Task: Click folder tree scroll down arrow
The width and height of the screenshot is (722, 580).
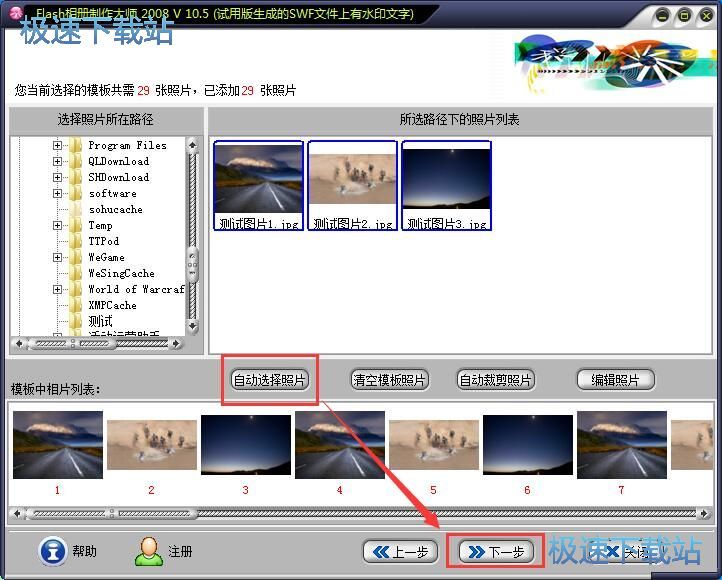Action: (192, 326)
